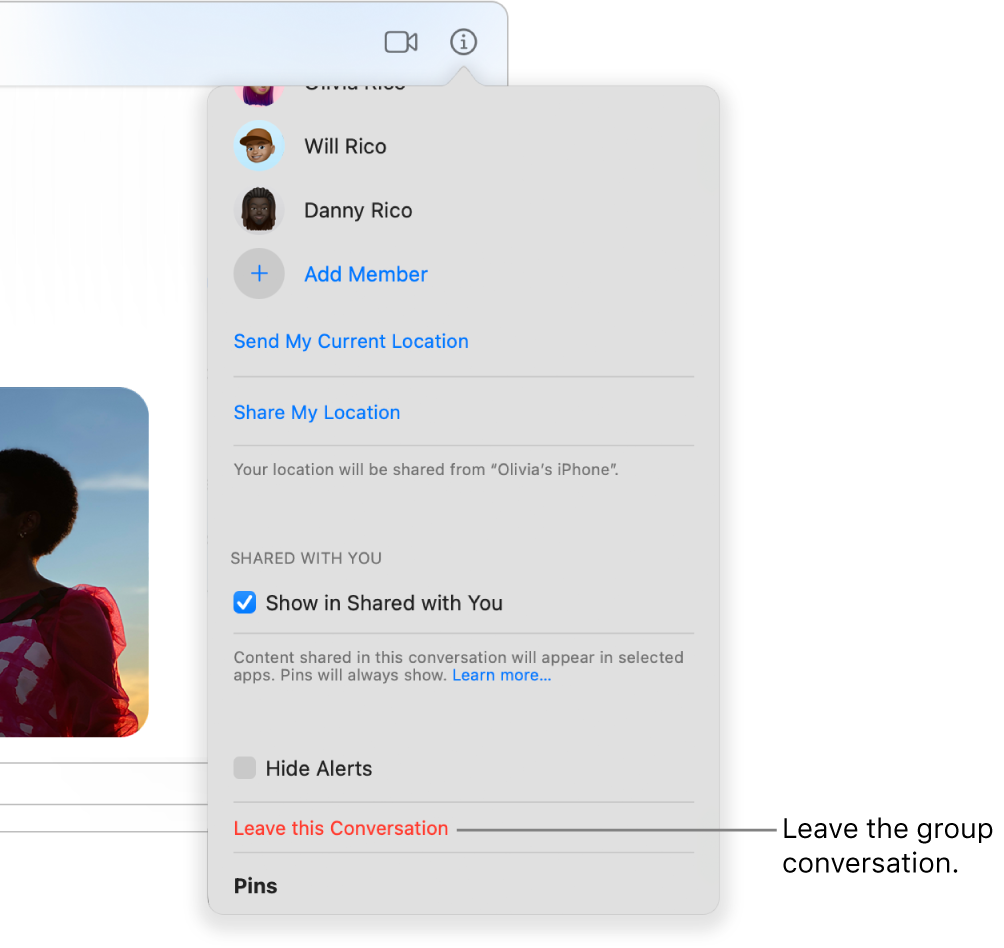
Task: Open the sunset photo in conversation
Action: click(x=74, y=562)
